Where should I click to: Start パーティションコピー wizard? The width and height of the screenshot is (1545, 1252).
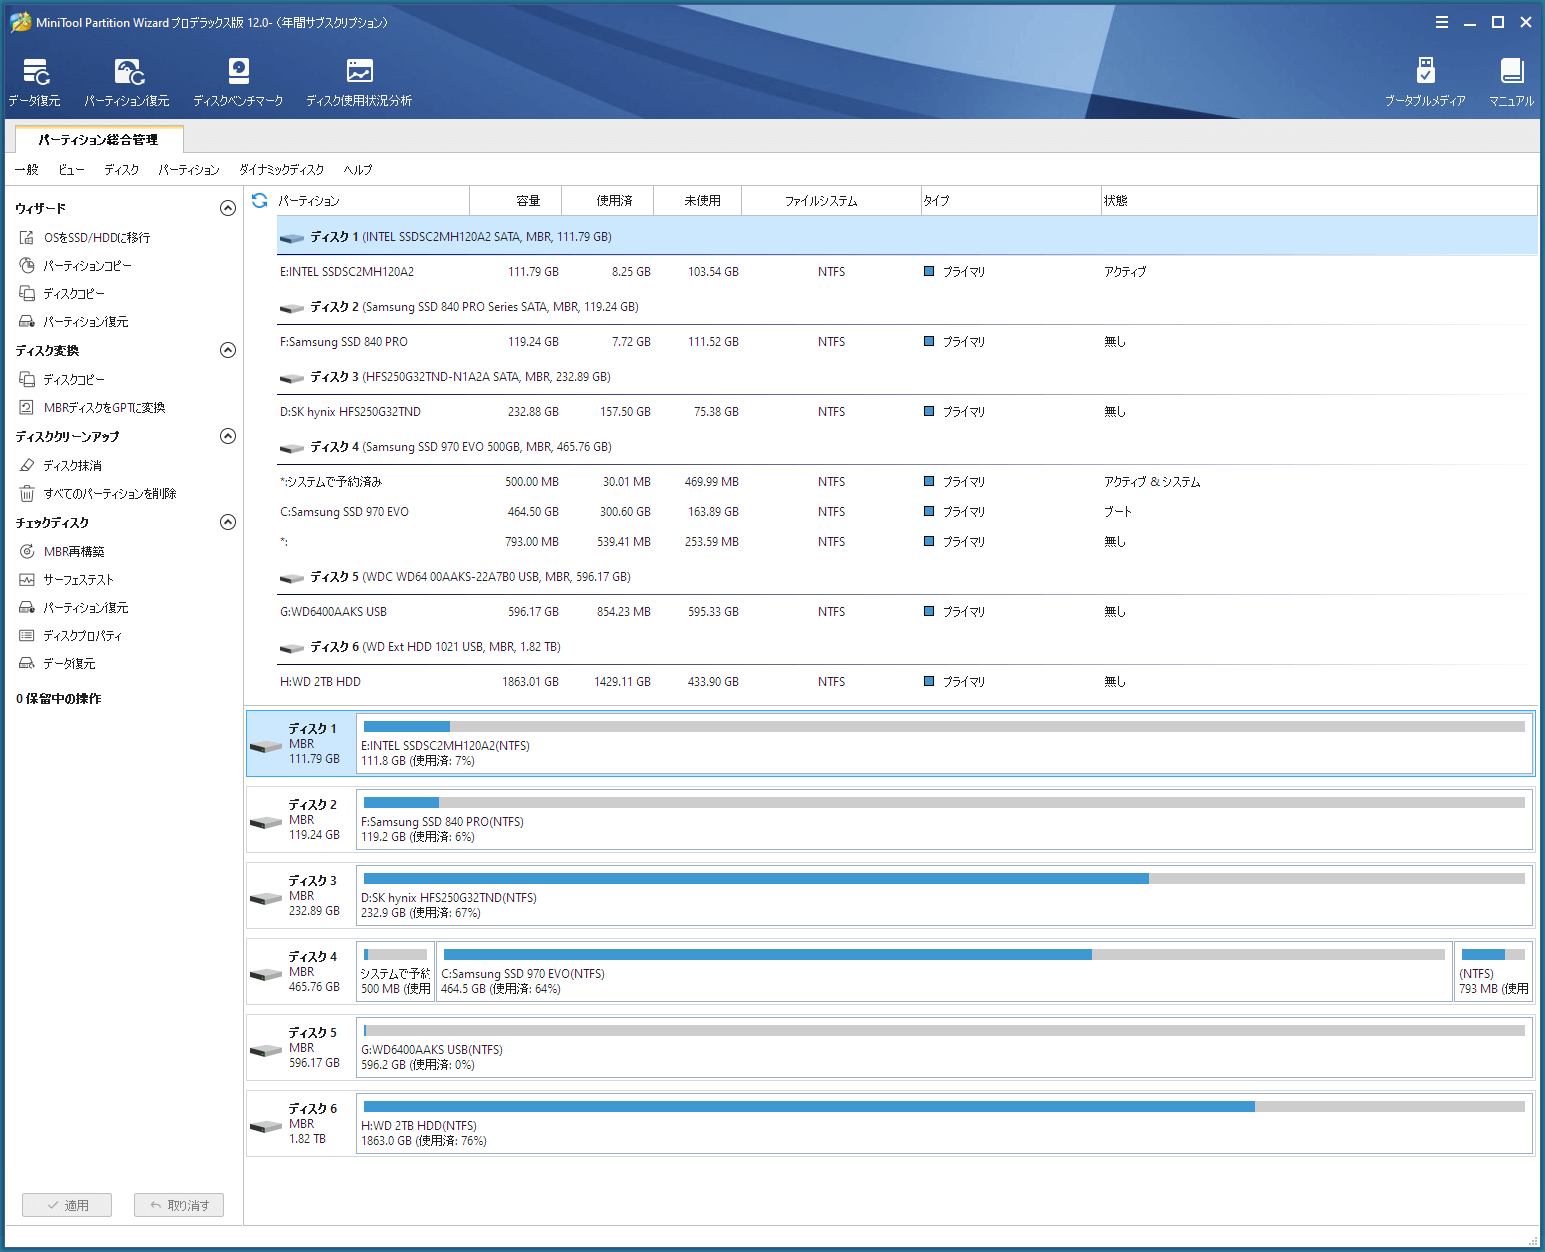76,266
